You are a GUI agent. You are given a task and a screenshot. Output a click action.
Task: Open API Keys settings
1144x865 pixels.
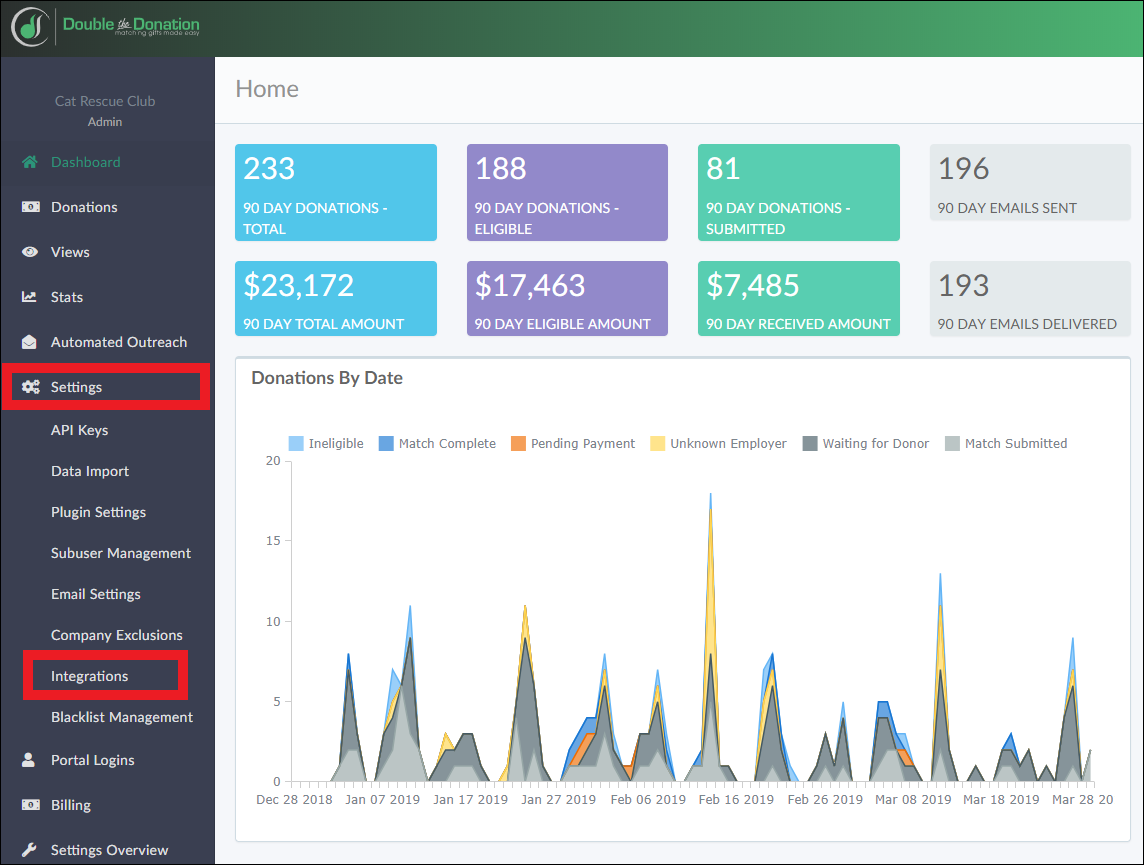(x=80, y=430)
